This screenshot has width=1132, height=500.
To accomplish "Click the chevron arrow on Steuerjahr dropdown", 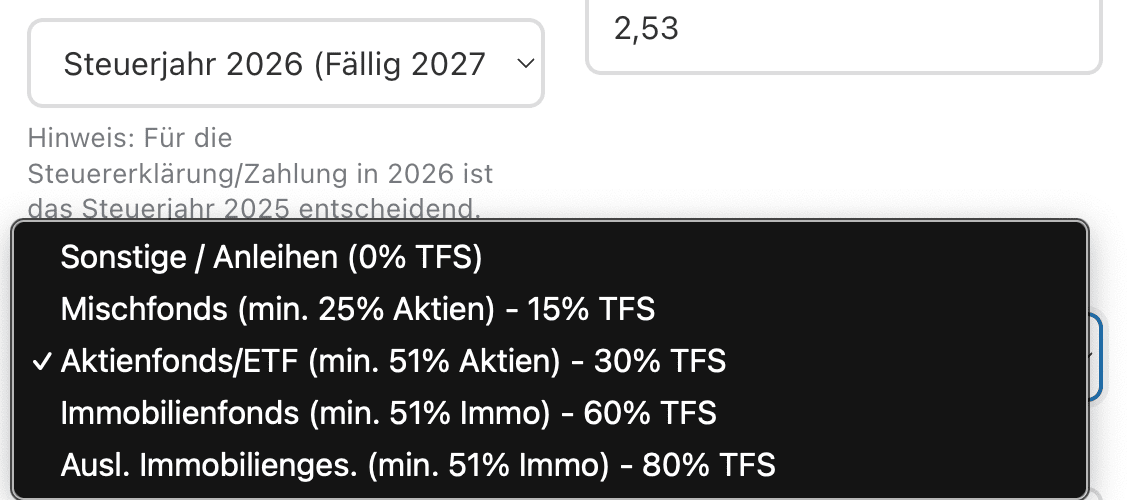I will [524, 65].
